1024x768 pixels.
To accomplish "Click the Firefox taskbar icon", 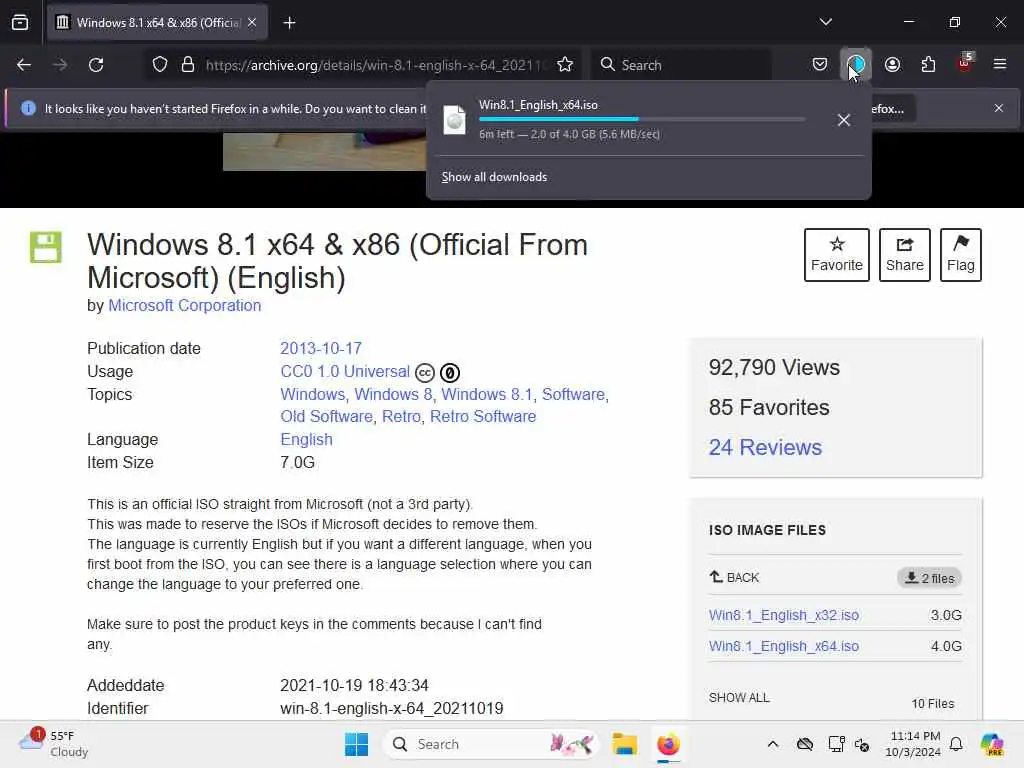I will tap(668, 744).
